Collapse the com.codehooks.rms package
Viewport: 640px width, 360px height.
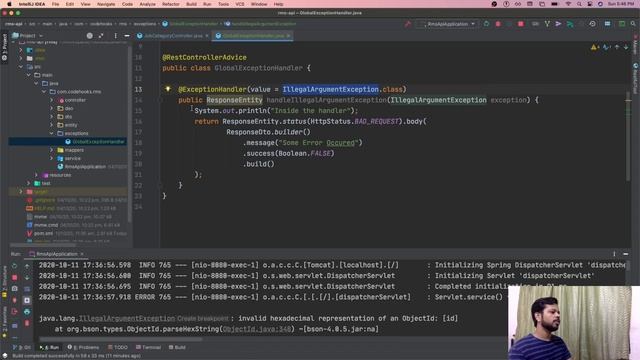pyautogui.click(x=44, y=92)
